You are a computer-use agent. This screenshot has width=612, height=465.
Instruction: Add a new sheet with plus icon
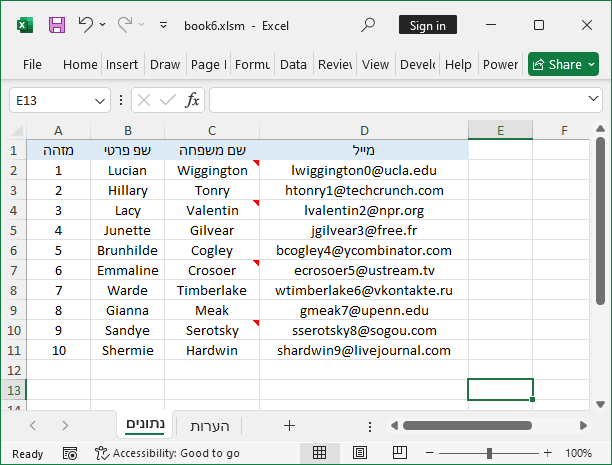tap(289, 426)
